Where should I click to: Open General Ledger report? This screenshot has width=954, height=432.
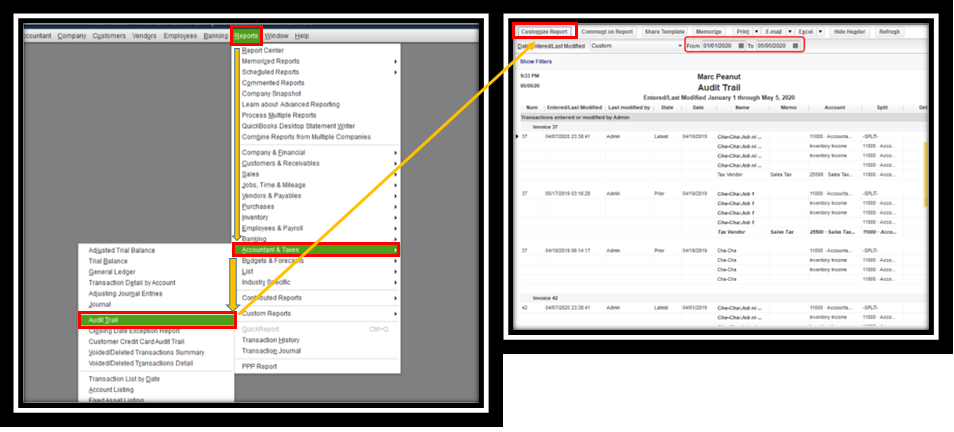coord(112,272)
